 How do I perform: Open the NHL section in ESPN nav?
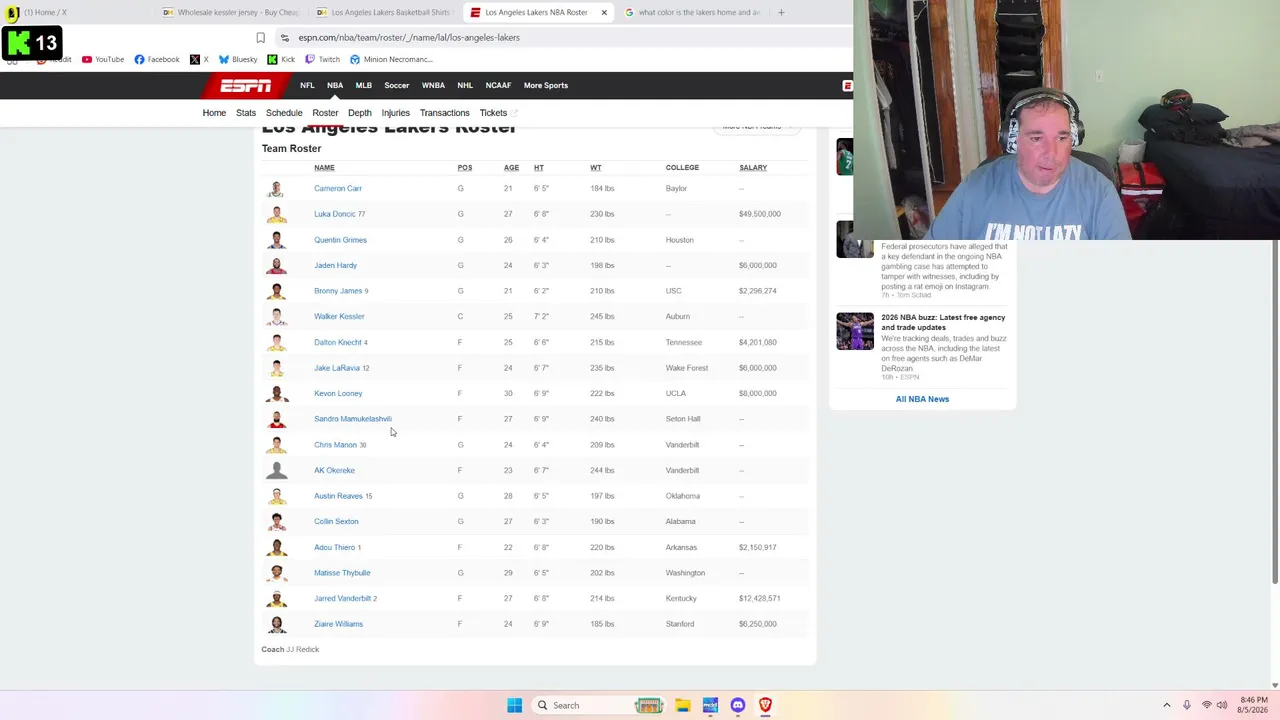[465, 85]
